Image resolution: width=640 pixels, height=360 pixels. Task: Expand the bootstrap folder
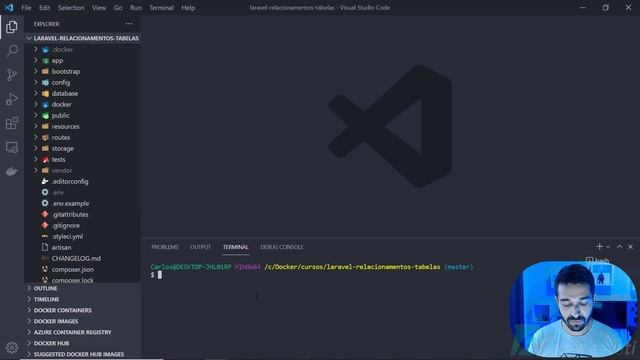pos(82,71)
